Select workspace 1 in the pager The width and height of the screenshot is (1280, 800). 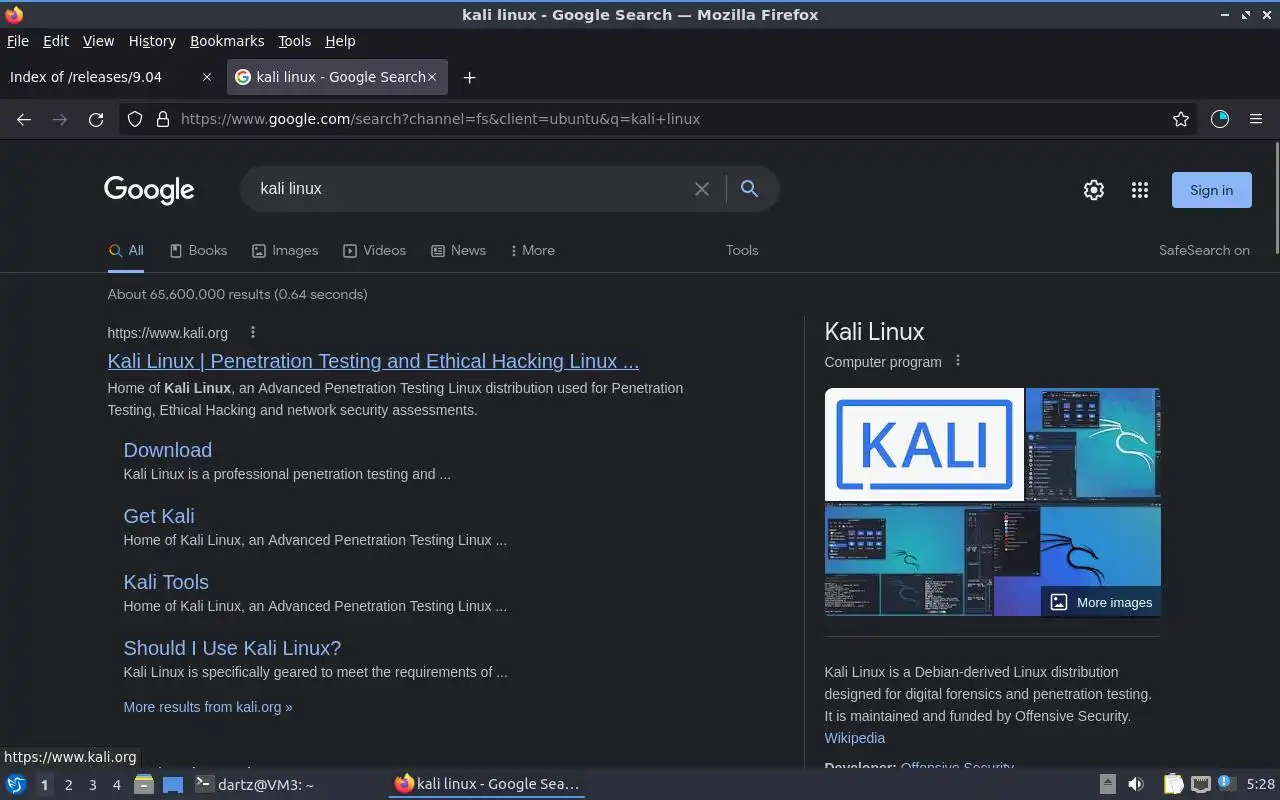(x=44, y=785)
